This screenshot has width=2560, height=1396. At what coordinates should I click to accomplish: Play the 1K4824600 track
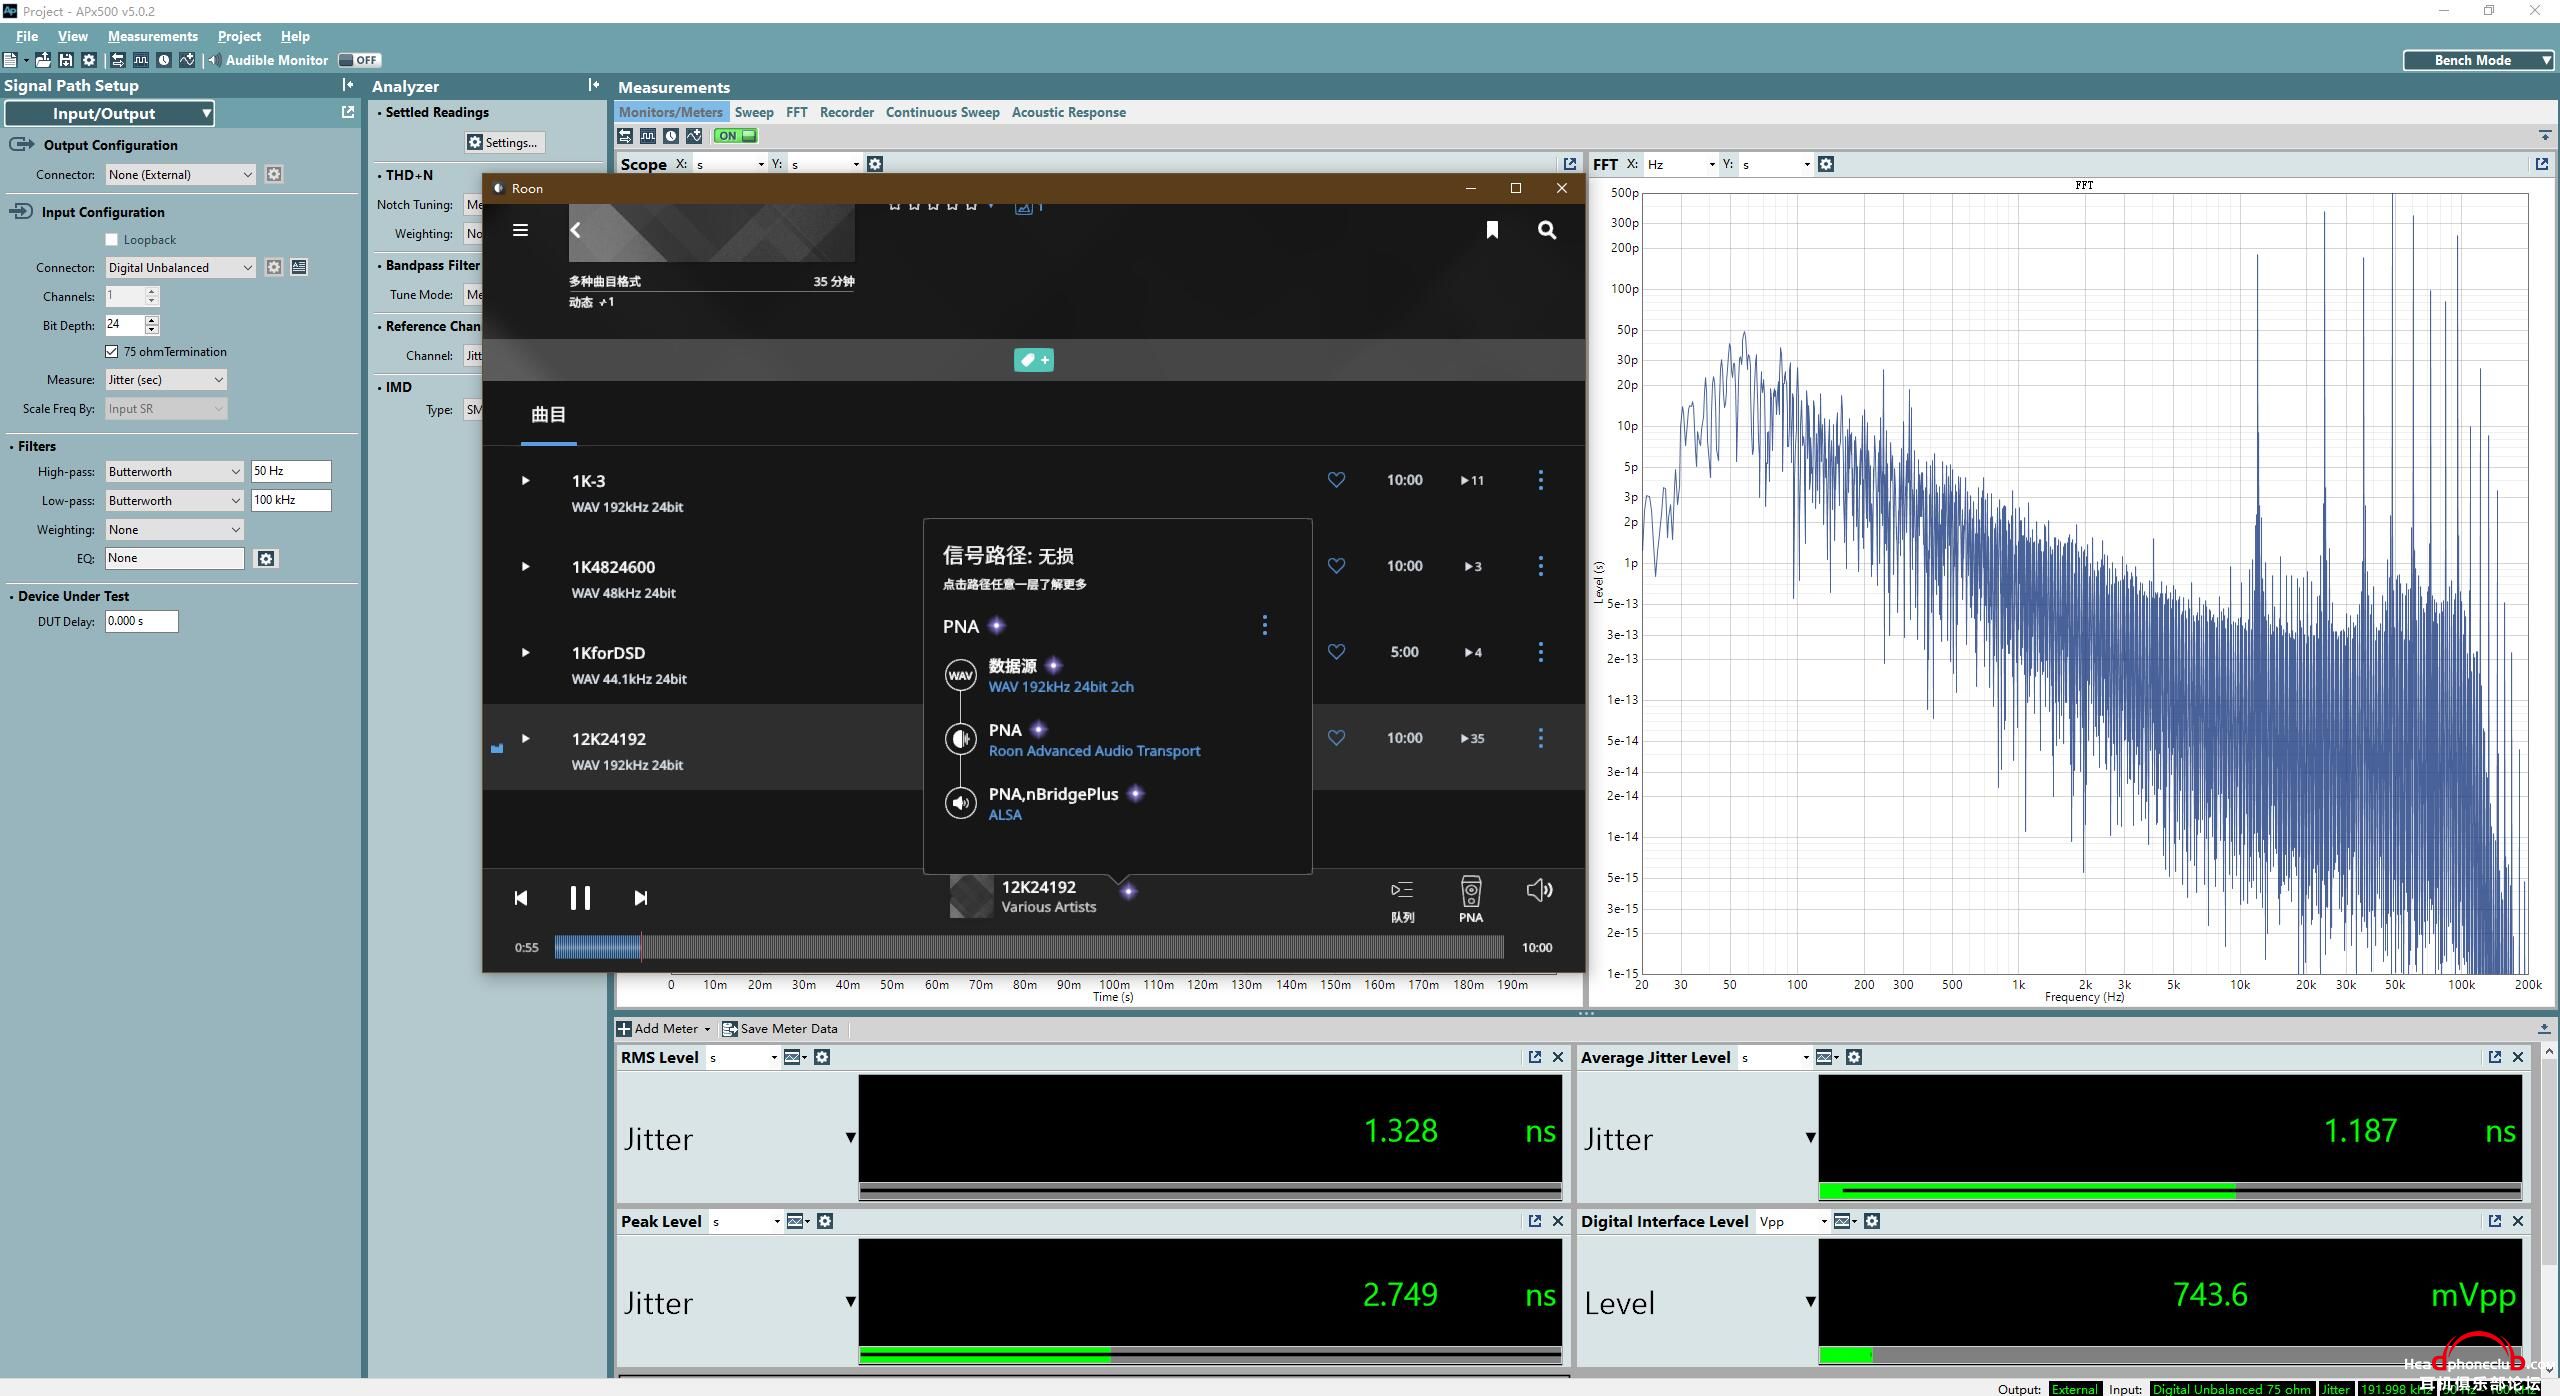coord(525,566)
